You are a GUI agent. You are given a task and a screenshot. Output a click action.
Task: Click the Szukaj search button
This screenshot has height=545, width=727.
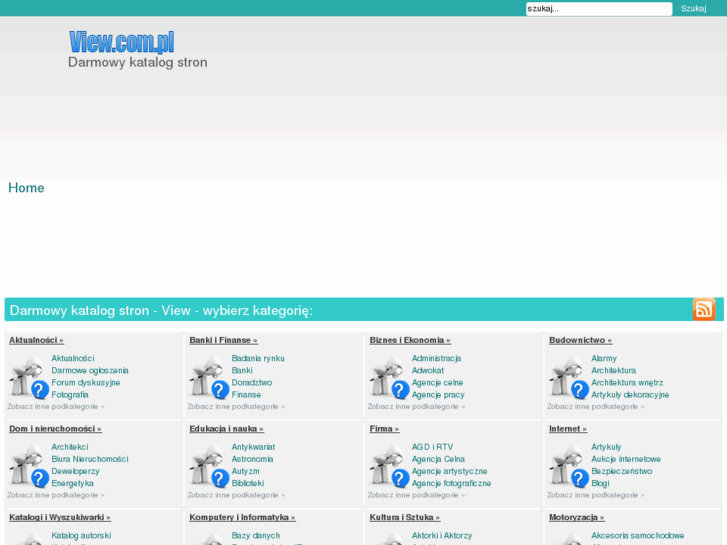tap(693, 9)
